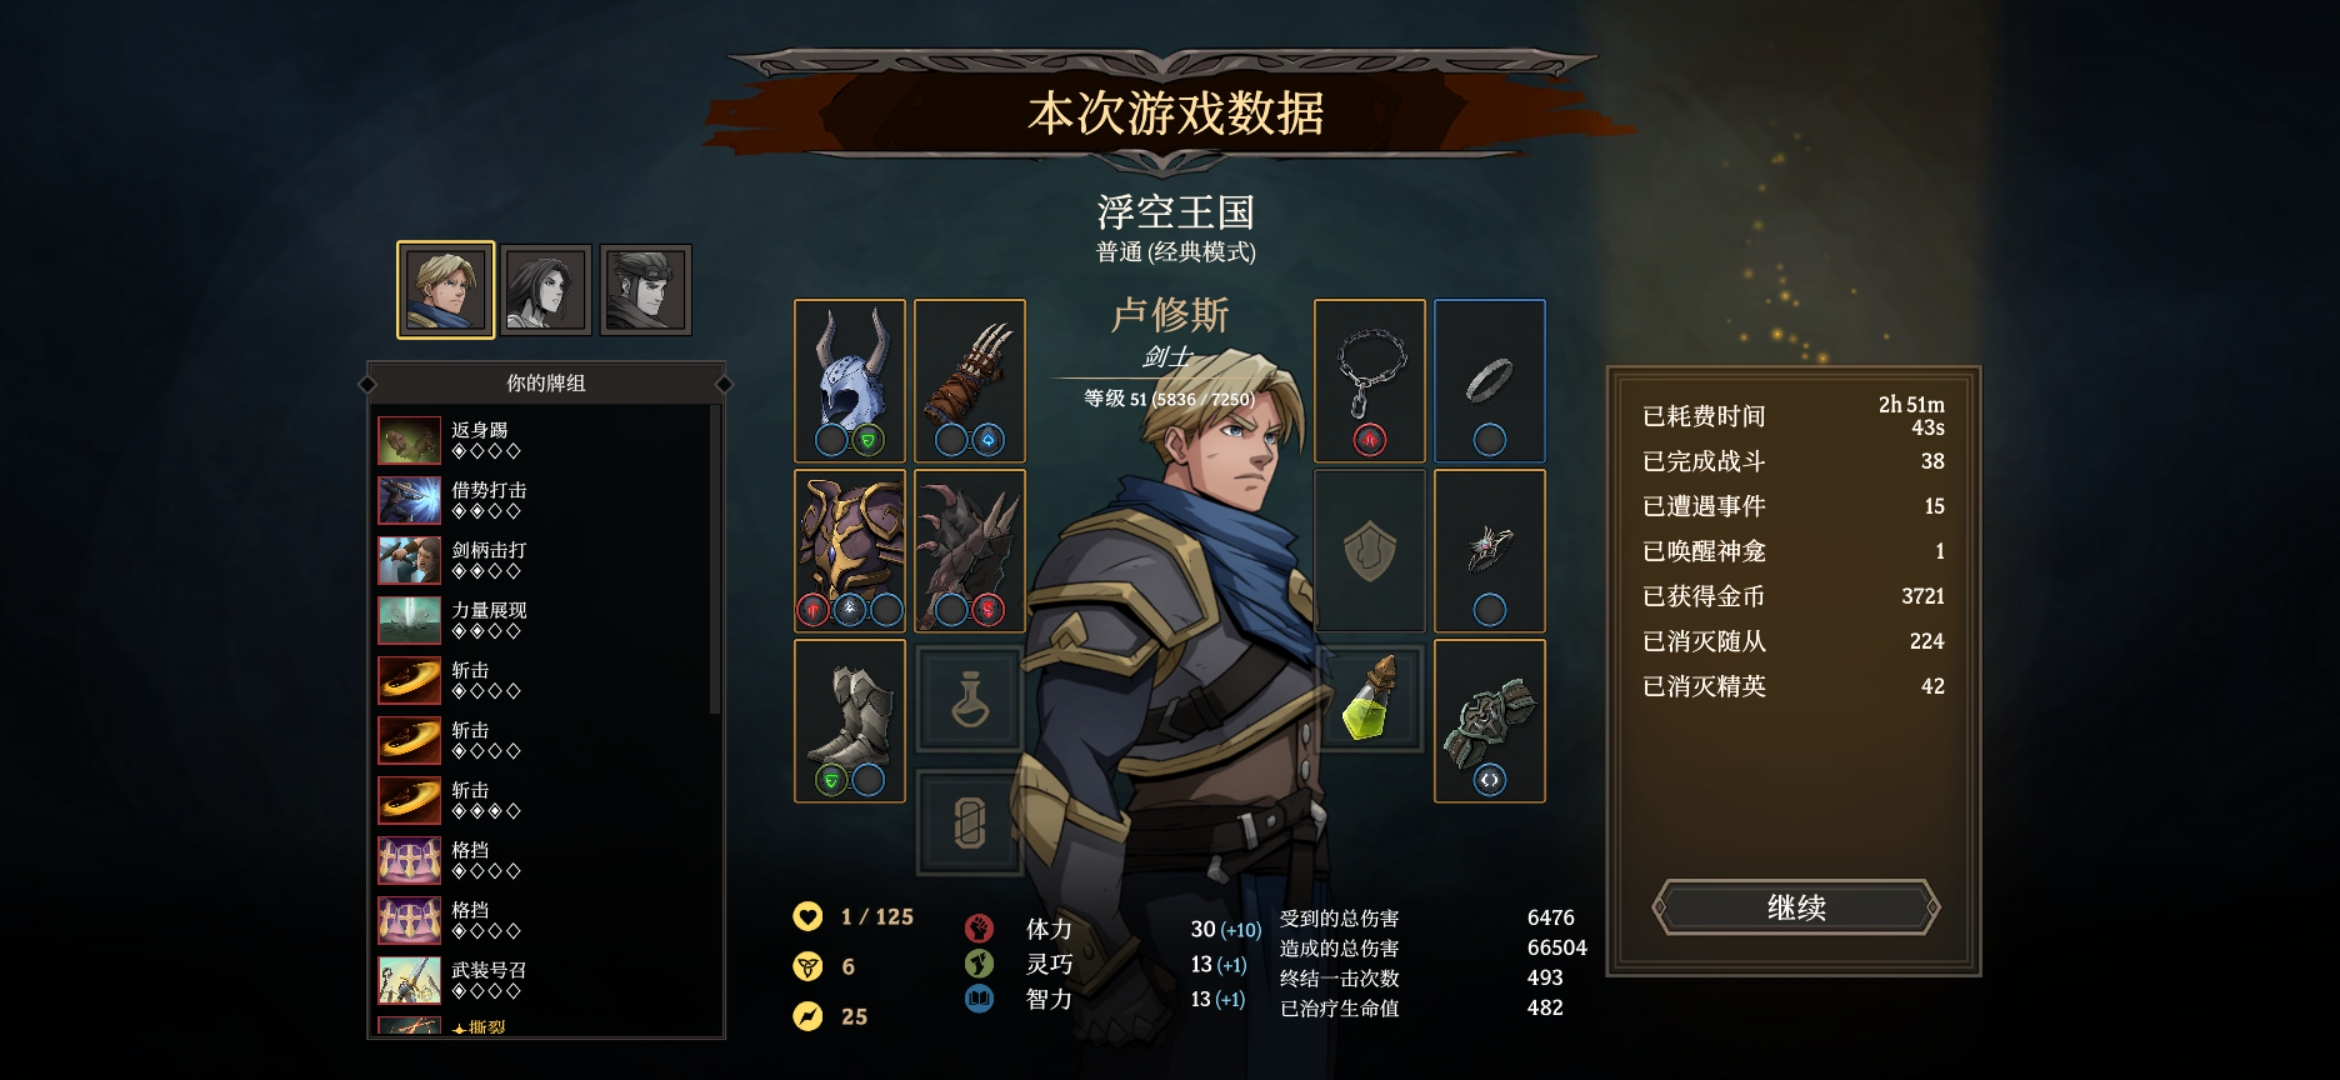Screen dimensions: 2340x1080
Task: Inspect the stone bracer item slot
Action: 1490,720
